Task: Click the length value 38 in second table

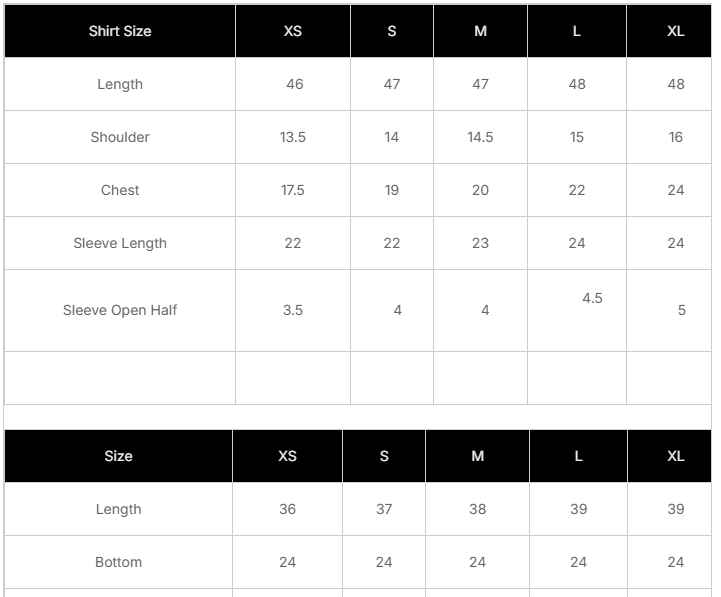Action: 478,509
